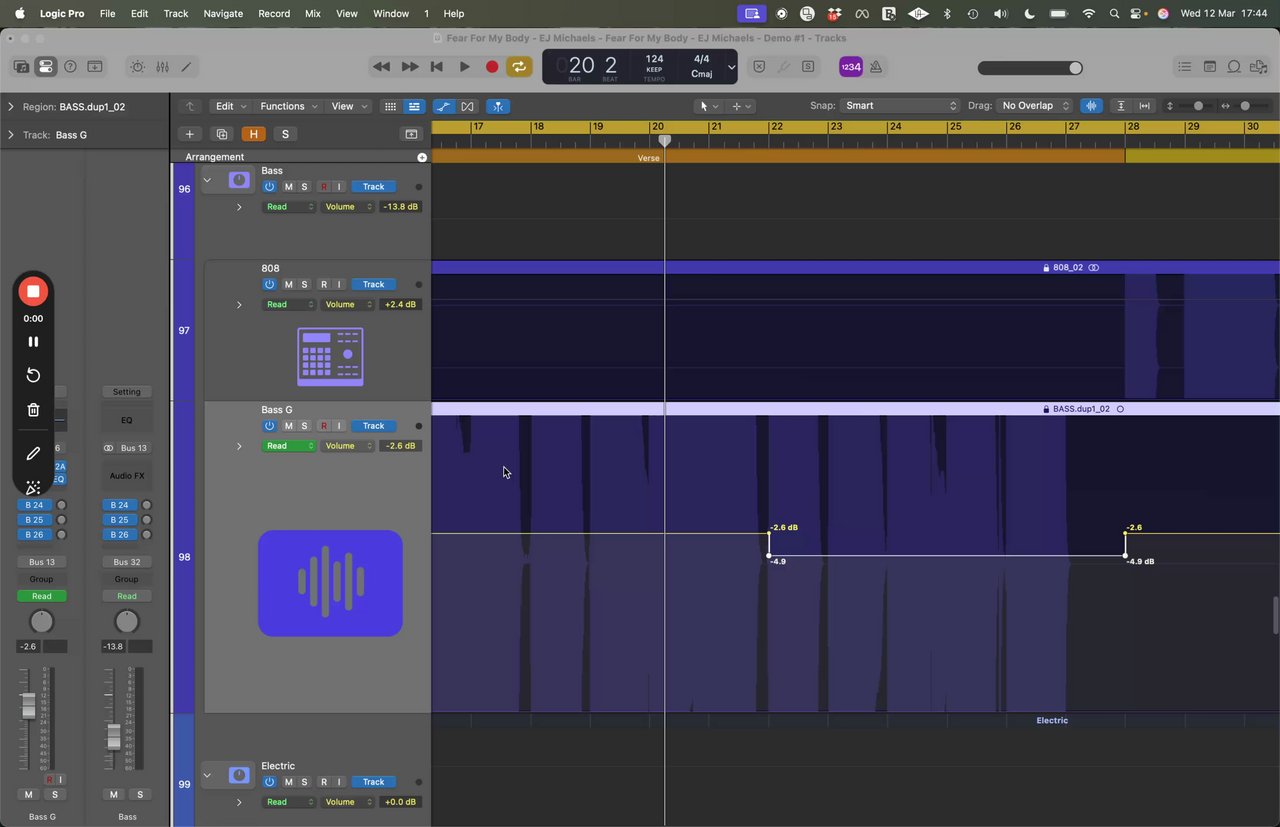Image resolution: width=1280 pixels, height=827 pixels.
Task: Toggle the Hide tracks H button
Action: 254,134
